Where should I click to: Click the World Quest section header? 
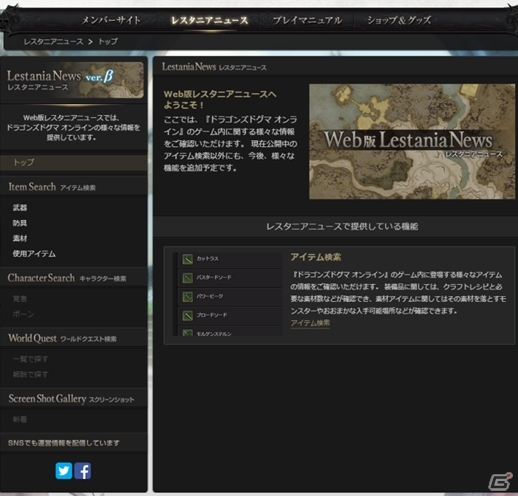[x=73, y=338]
